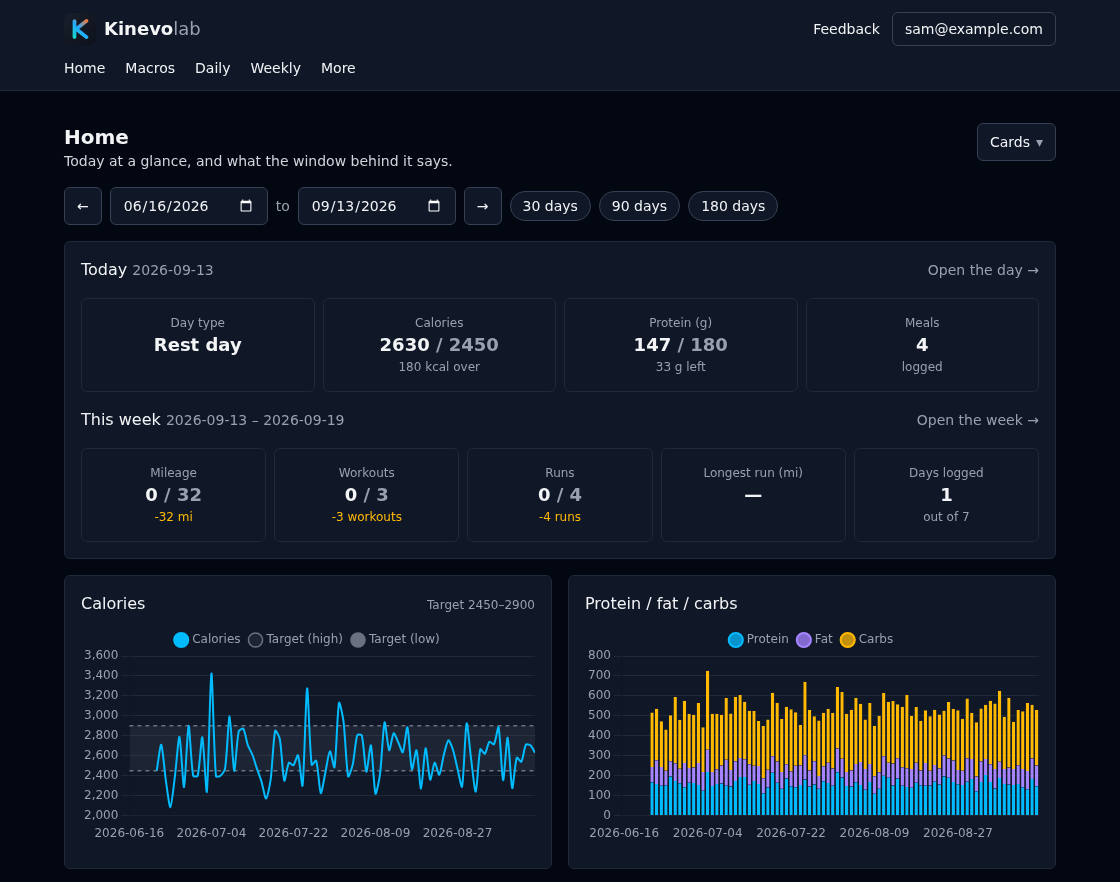Toggle Calories series in chart legend
1120x882 pixels.
point(207,639)
